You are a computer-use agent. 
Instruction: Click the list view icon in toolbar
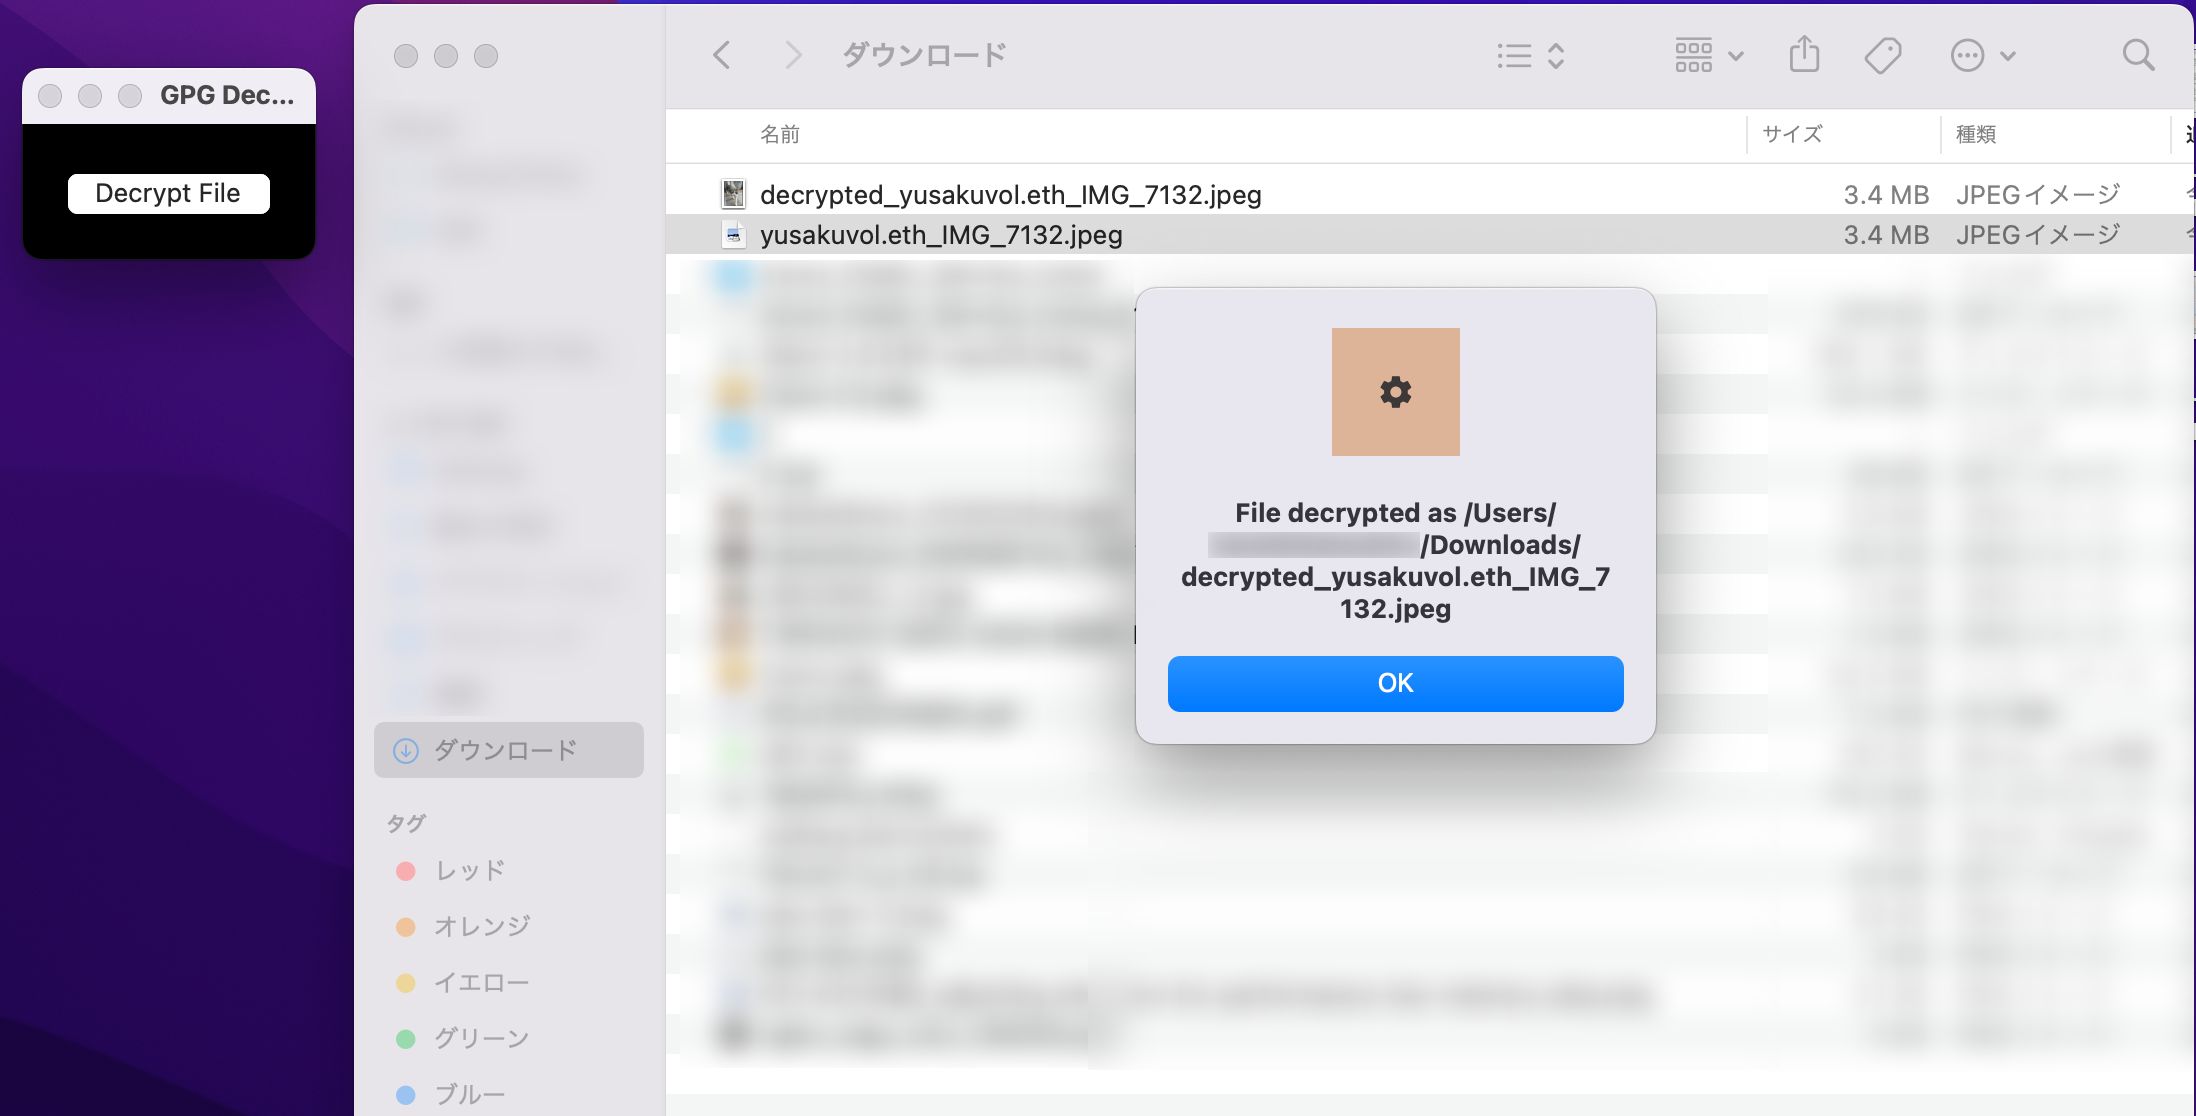point(1514,53)
